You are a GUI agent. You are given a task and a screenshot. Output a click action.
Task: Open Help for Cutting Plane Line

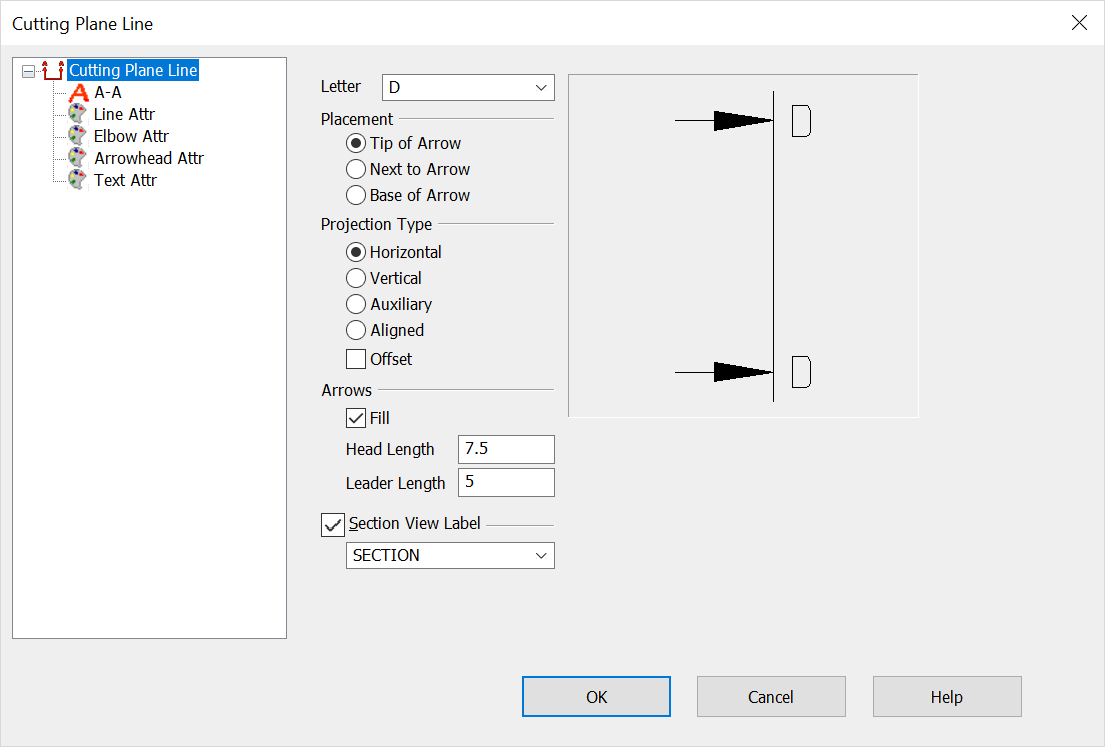click(x=946, y=696)
